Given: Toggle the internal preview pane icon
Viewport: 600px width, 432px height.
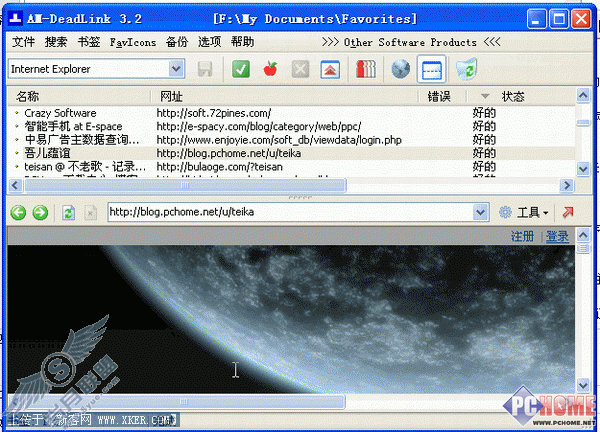Looking at the screenshot, I should [x=431, y=69].
